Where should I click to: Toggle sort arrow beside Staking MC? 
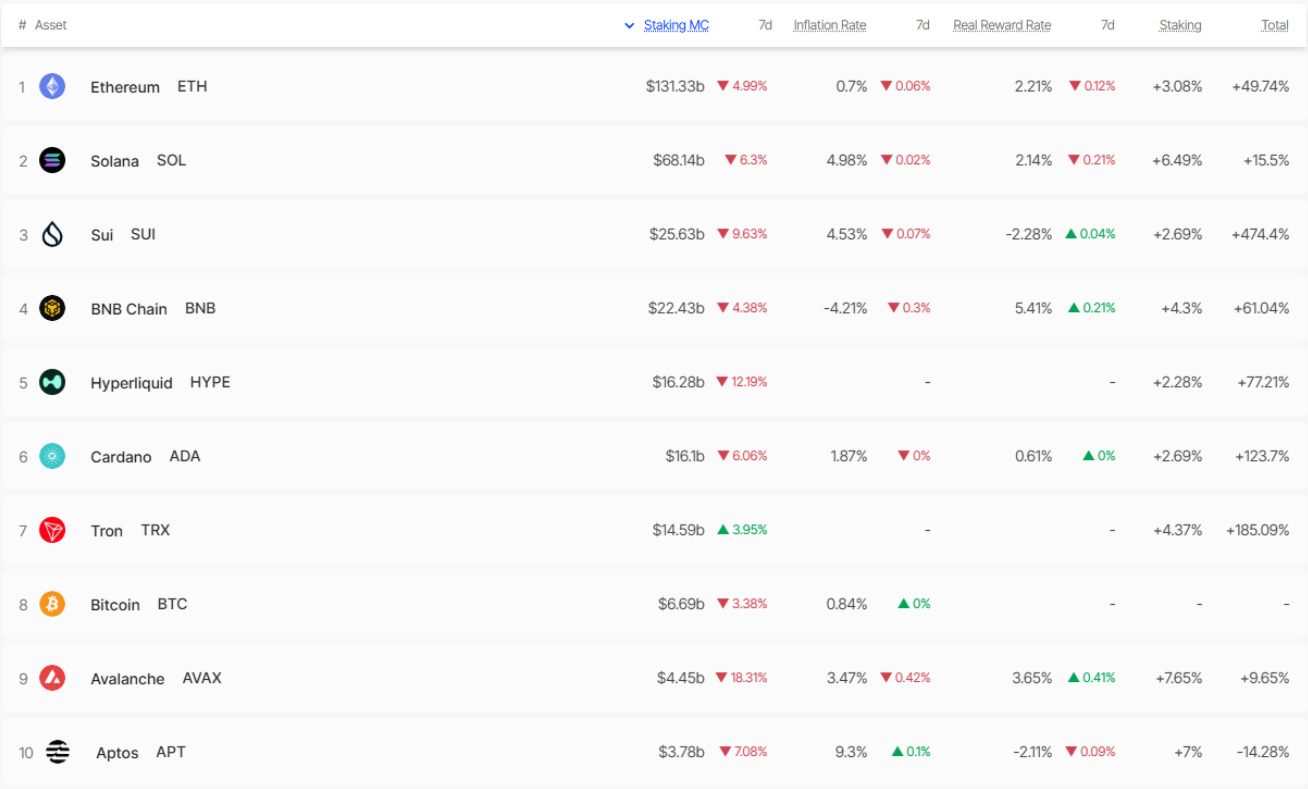(629, 26)
